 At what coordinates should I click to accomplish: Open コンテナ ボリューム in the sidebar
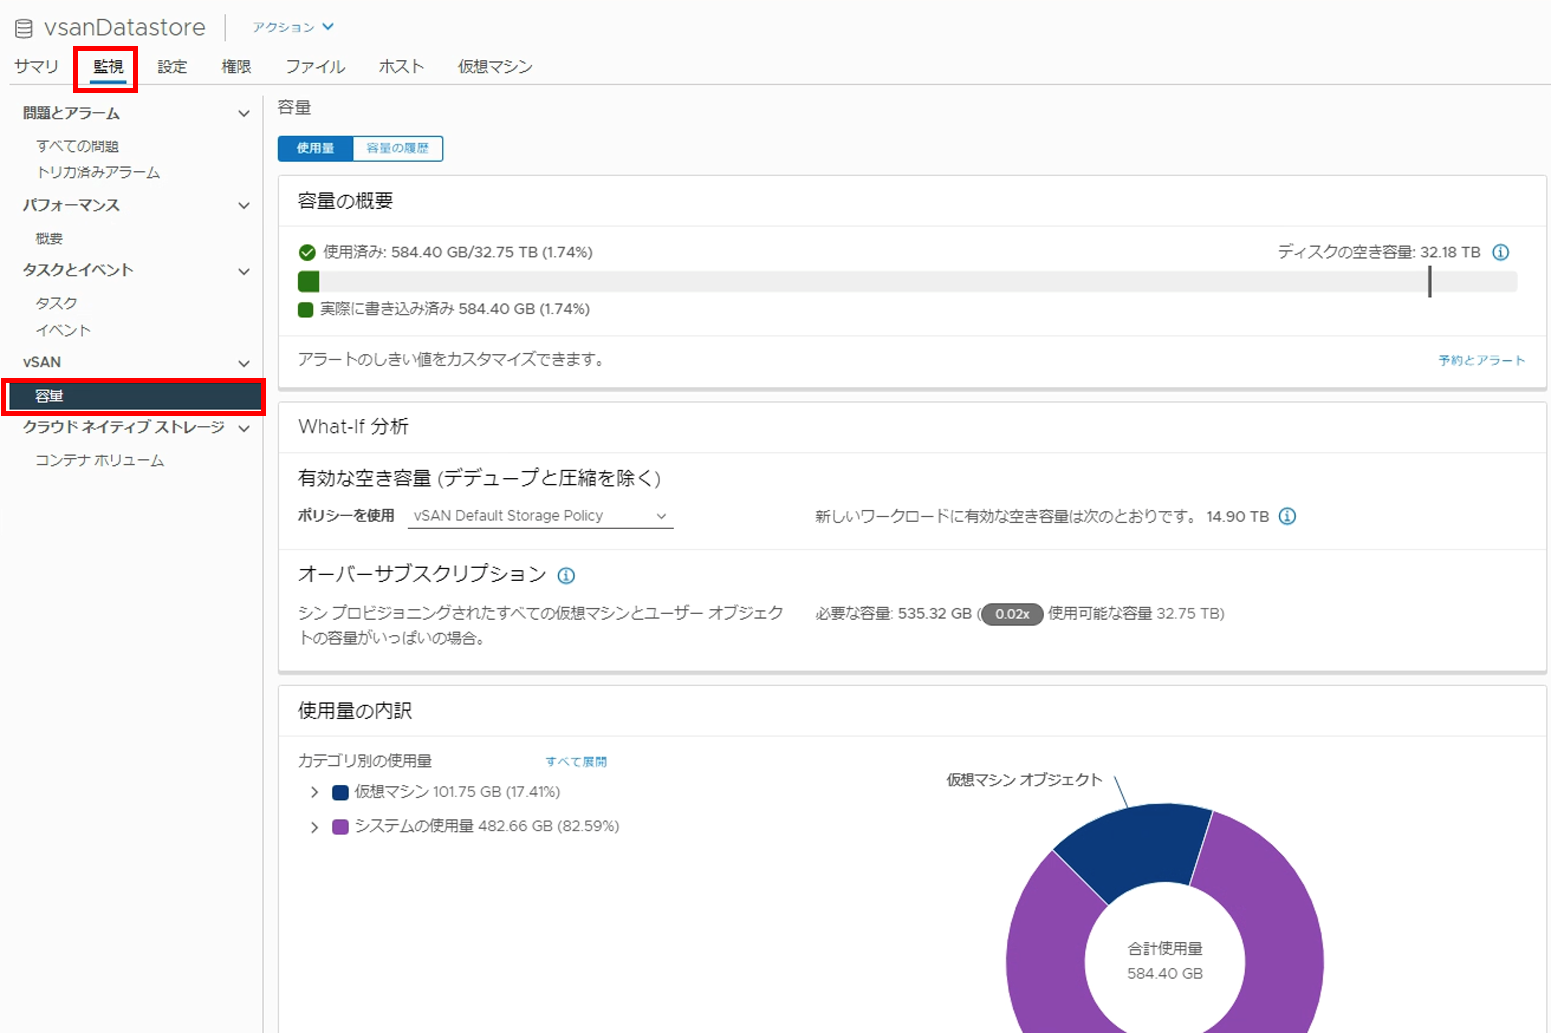pyautogui.click(x=100, y=460)
